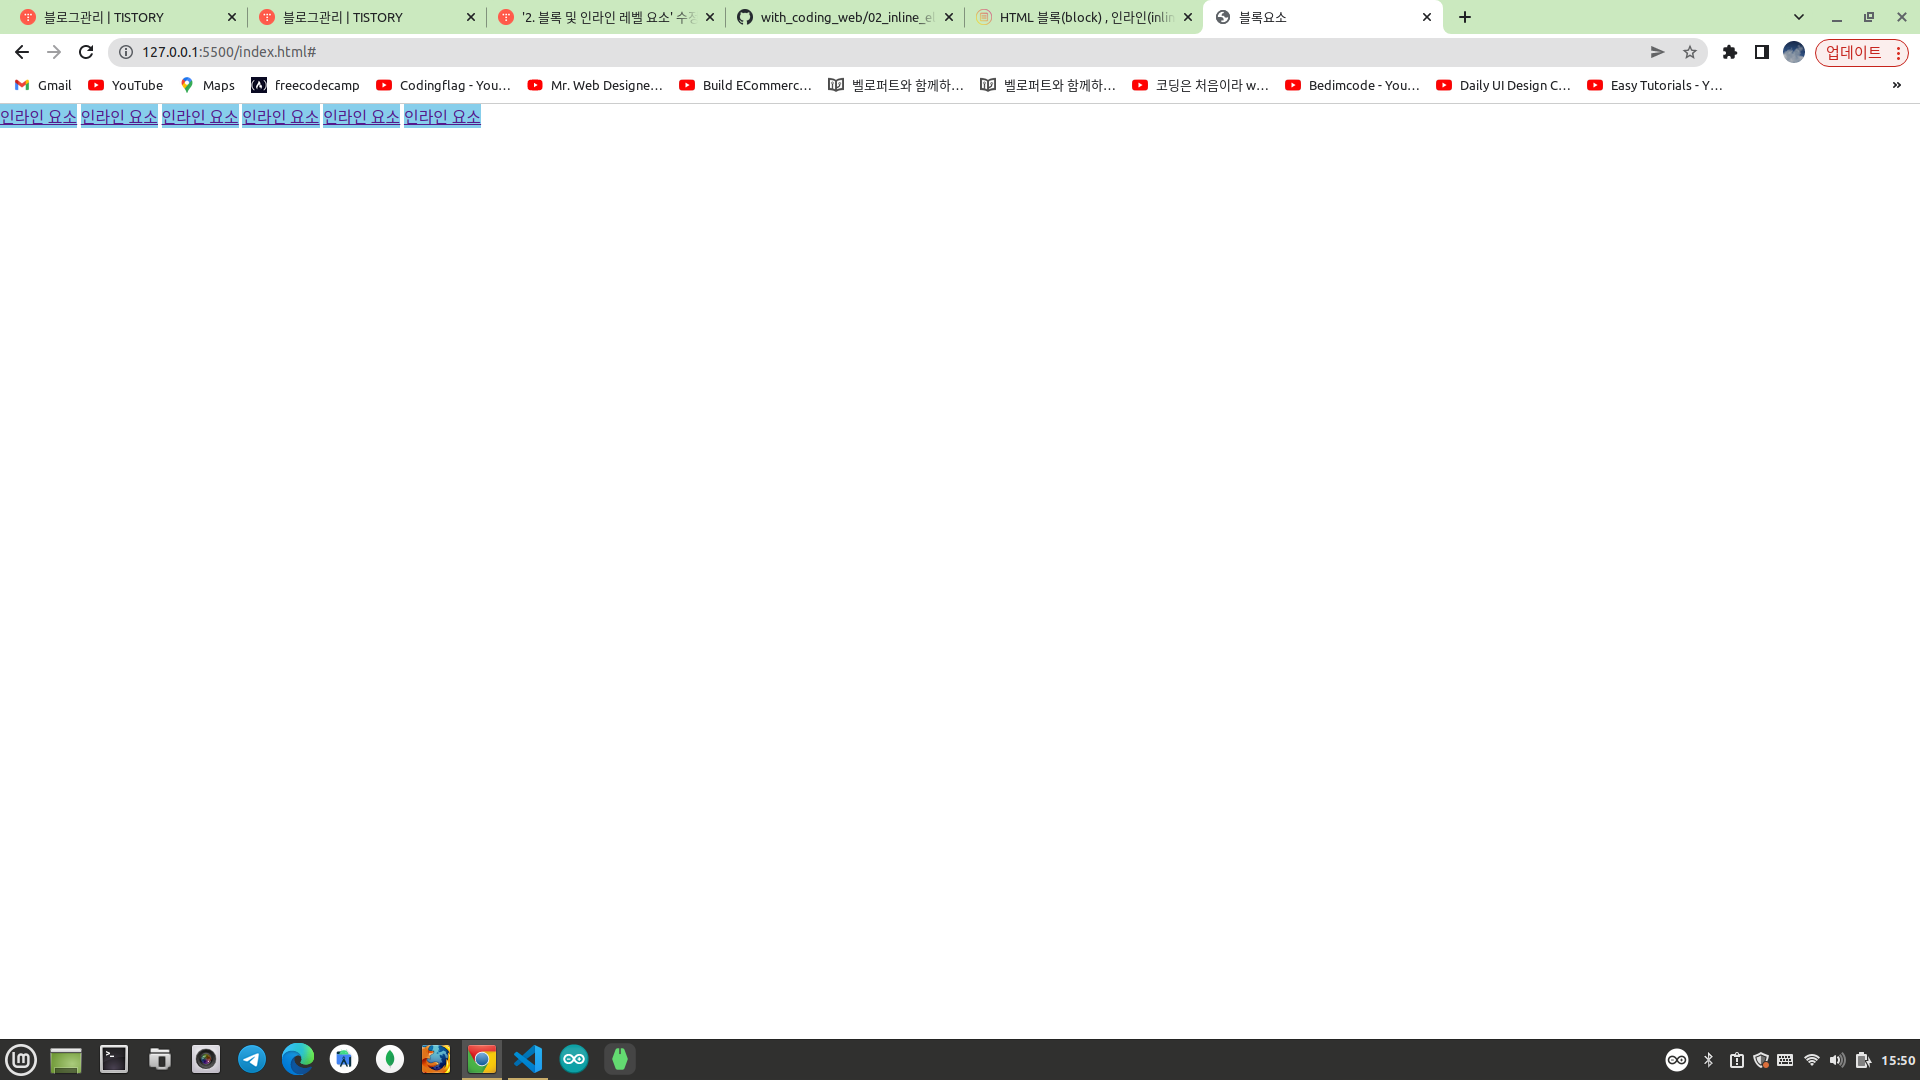The height and width of the screenshot is (1080, 1920).
Task: Open a new browser tab
Action: [x=1465, y=17]
